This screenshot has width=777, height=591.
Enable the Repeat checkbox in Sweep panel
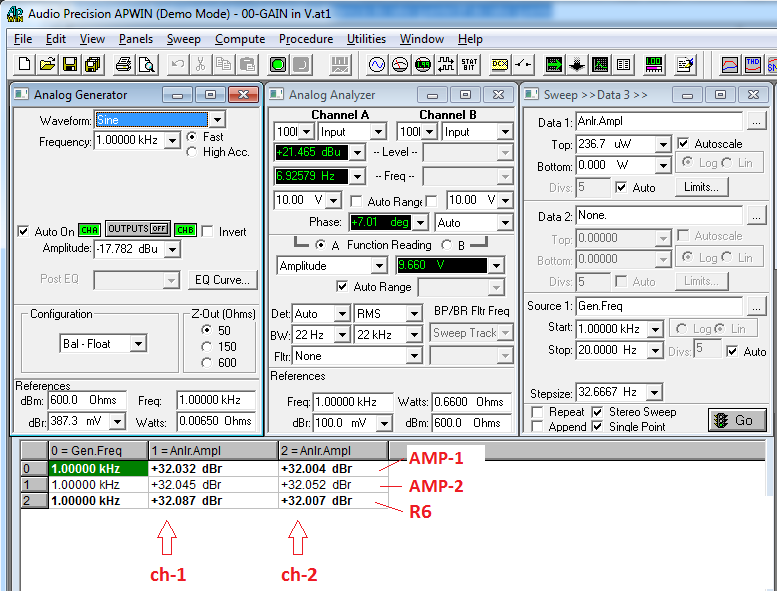coord(538,412)
